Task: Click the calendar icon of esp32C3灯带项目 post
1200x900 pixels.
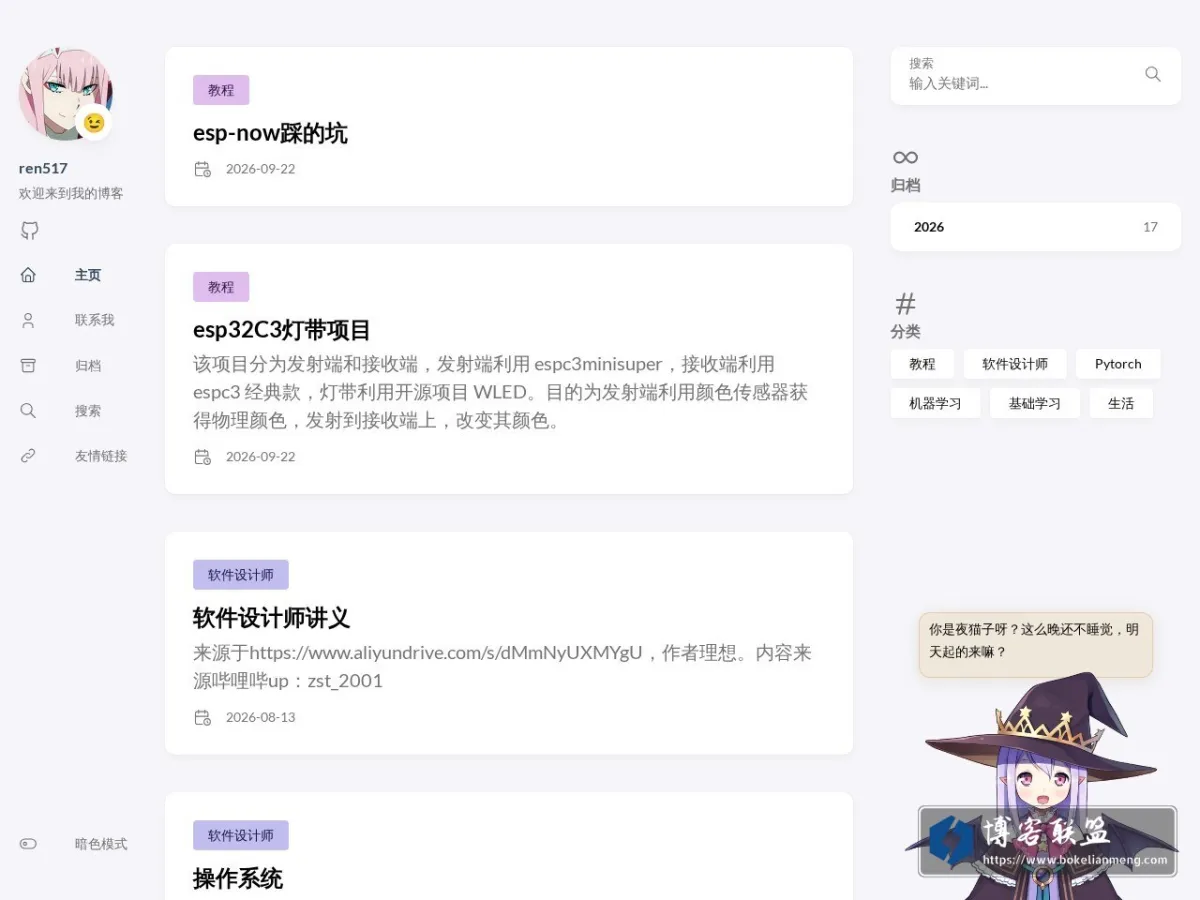Action: (202, 457)
